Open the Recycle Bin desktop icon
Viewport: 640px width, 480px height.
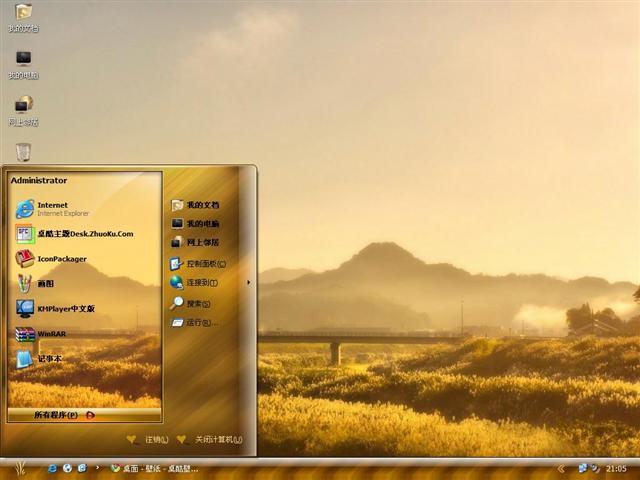(x=23, y=152)
